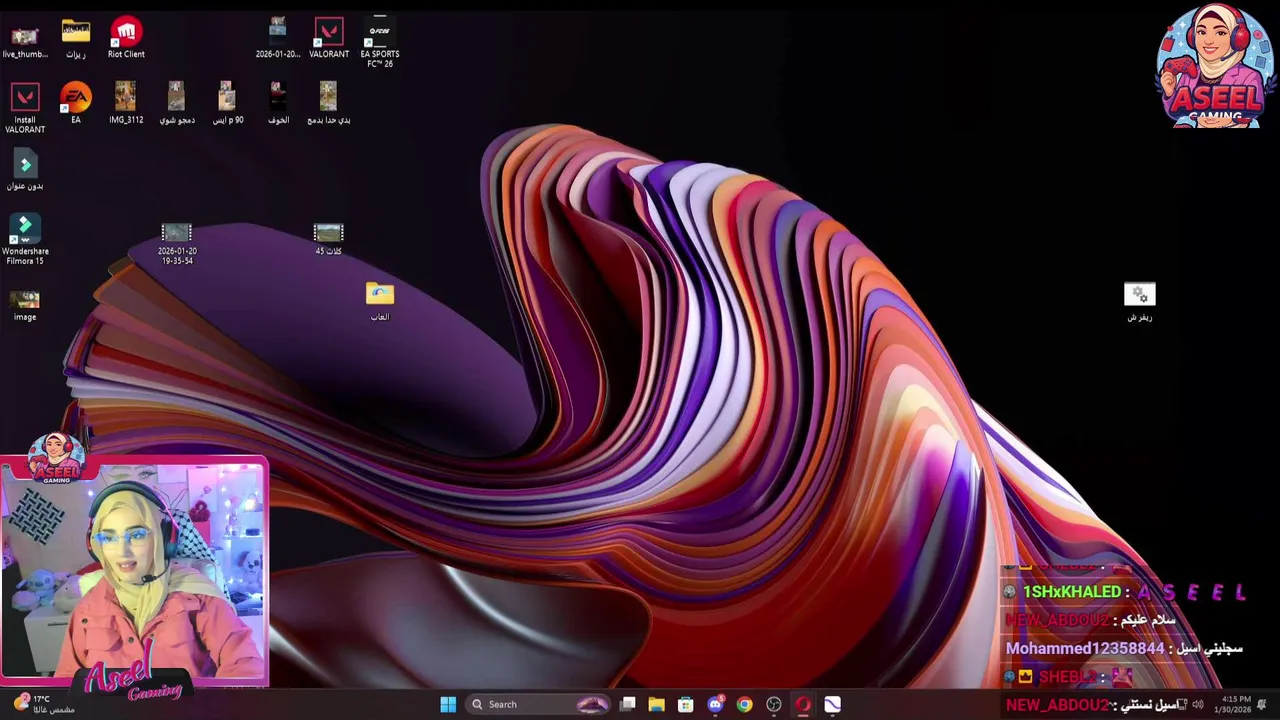The image size is (1280, 720).
Task: Open File Explorer from taskbar
Action: click(x=657, y=704)
